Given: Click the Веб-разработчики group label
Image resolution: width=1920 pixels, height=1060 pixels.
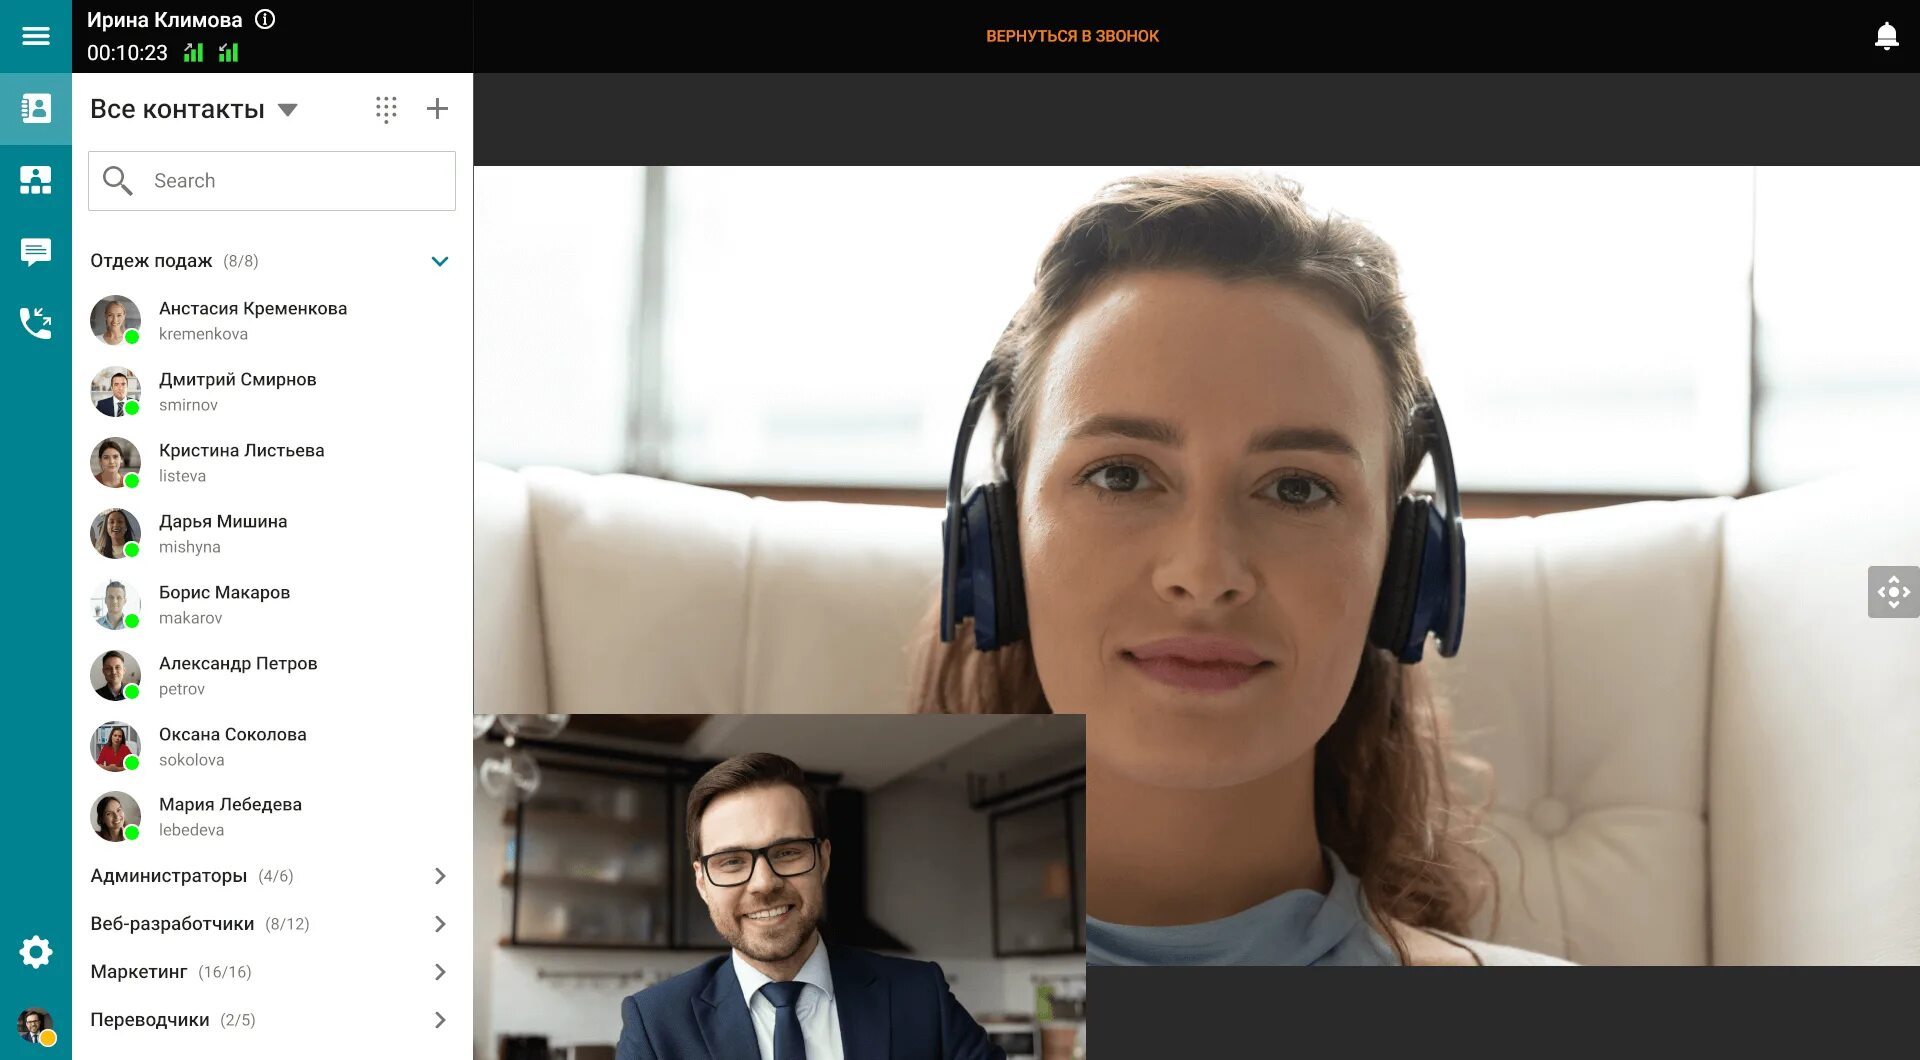Looking at the screenshot, I should [172, 924].
